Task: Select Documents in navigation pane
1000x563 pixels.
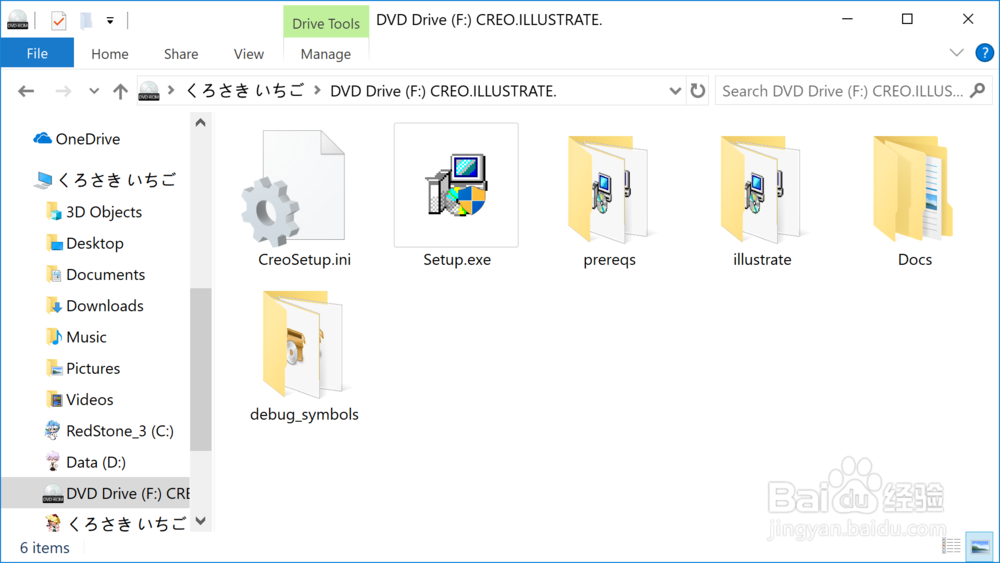Action: click(95, 274)
